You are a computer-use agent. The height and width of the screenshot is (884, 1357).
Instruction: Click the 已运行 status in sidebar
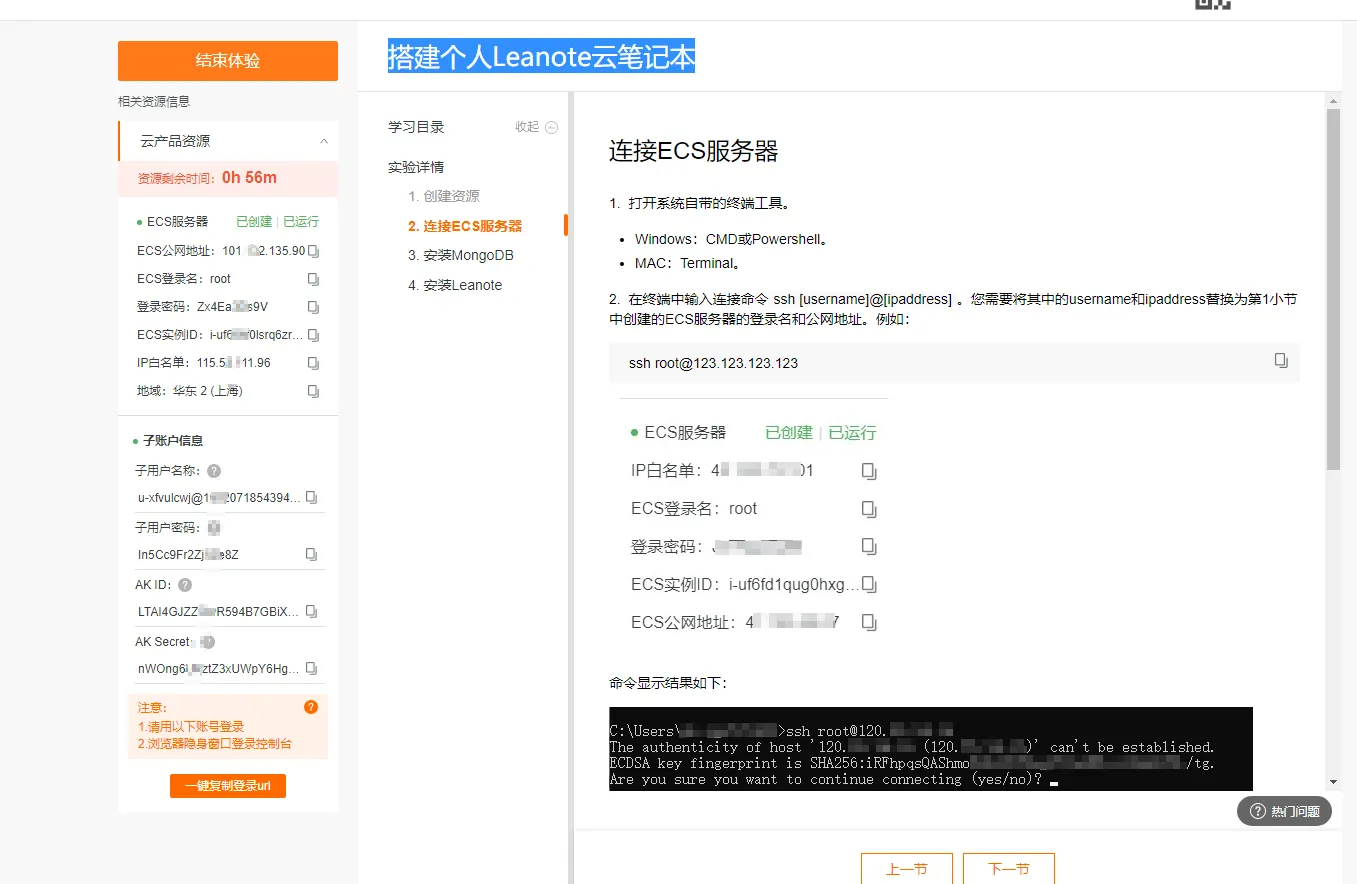pos(301,222)
